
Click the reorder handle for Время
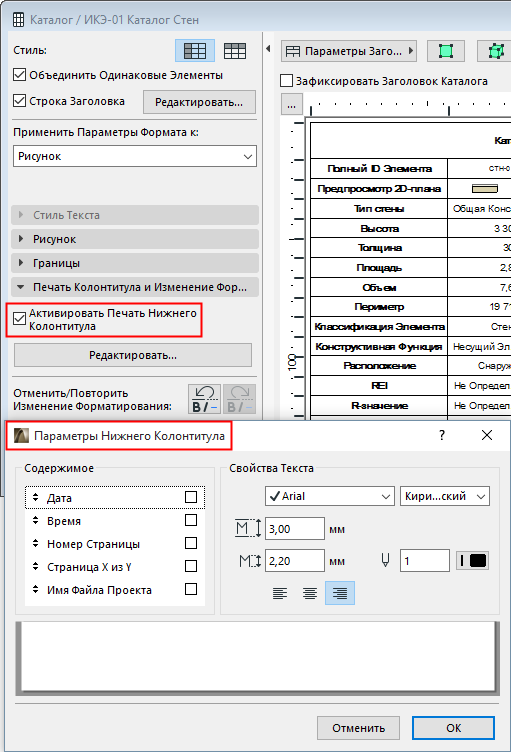point(36,520)
